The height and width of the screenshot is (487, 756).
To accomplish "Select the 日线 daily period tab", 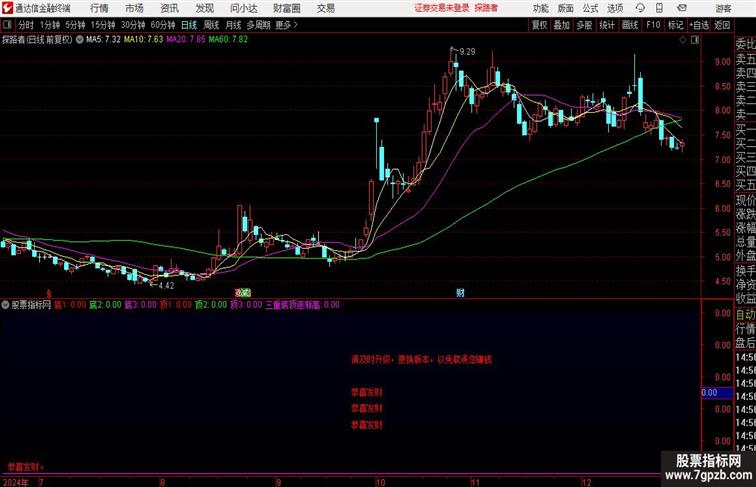I will (x=189, y=25).
